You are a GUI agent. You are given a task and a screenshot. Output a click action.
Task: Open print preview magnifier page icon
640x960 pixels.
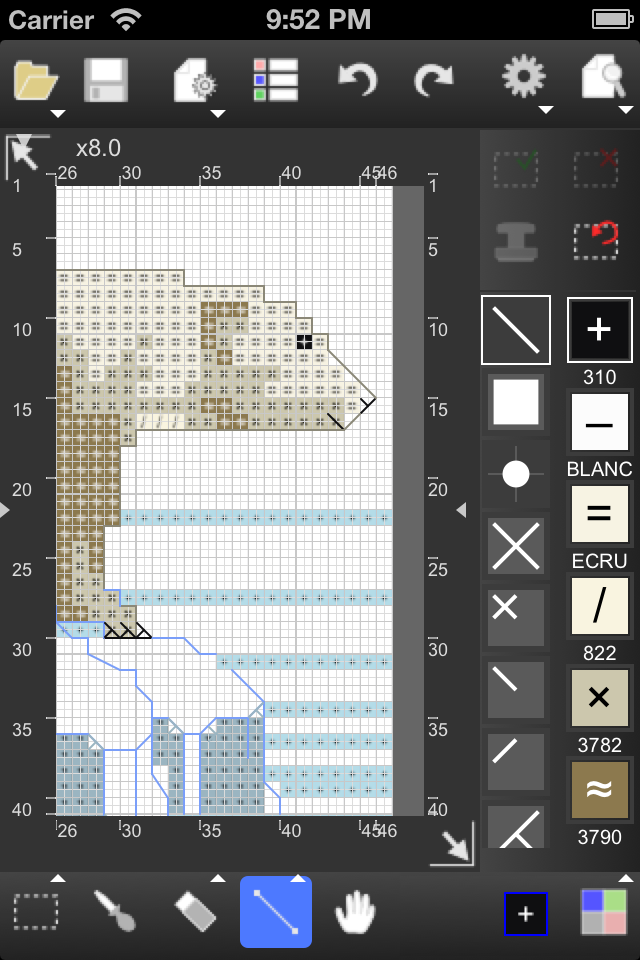click(x=603, y=77)
